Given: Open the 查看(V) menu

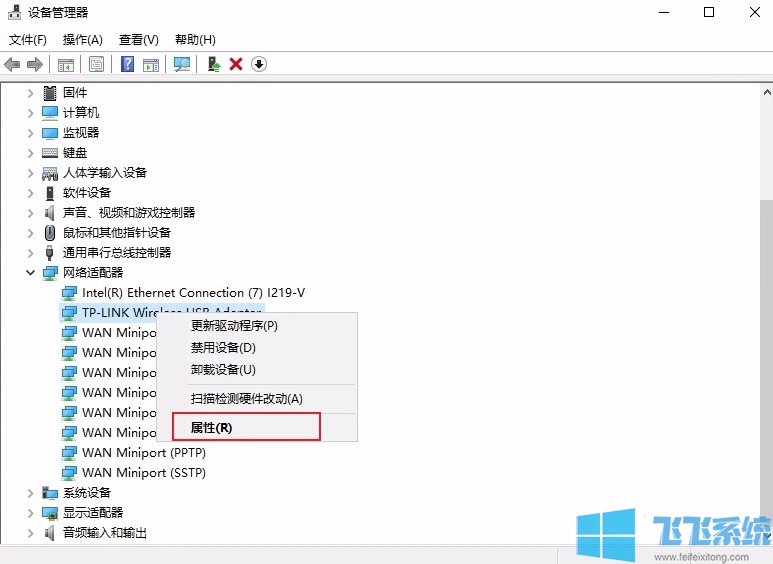Looking at the screenshot, I should tap(139, 39).
